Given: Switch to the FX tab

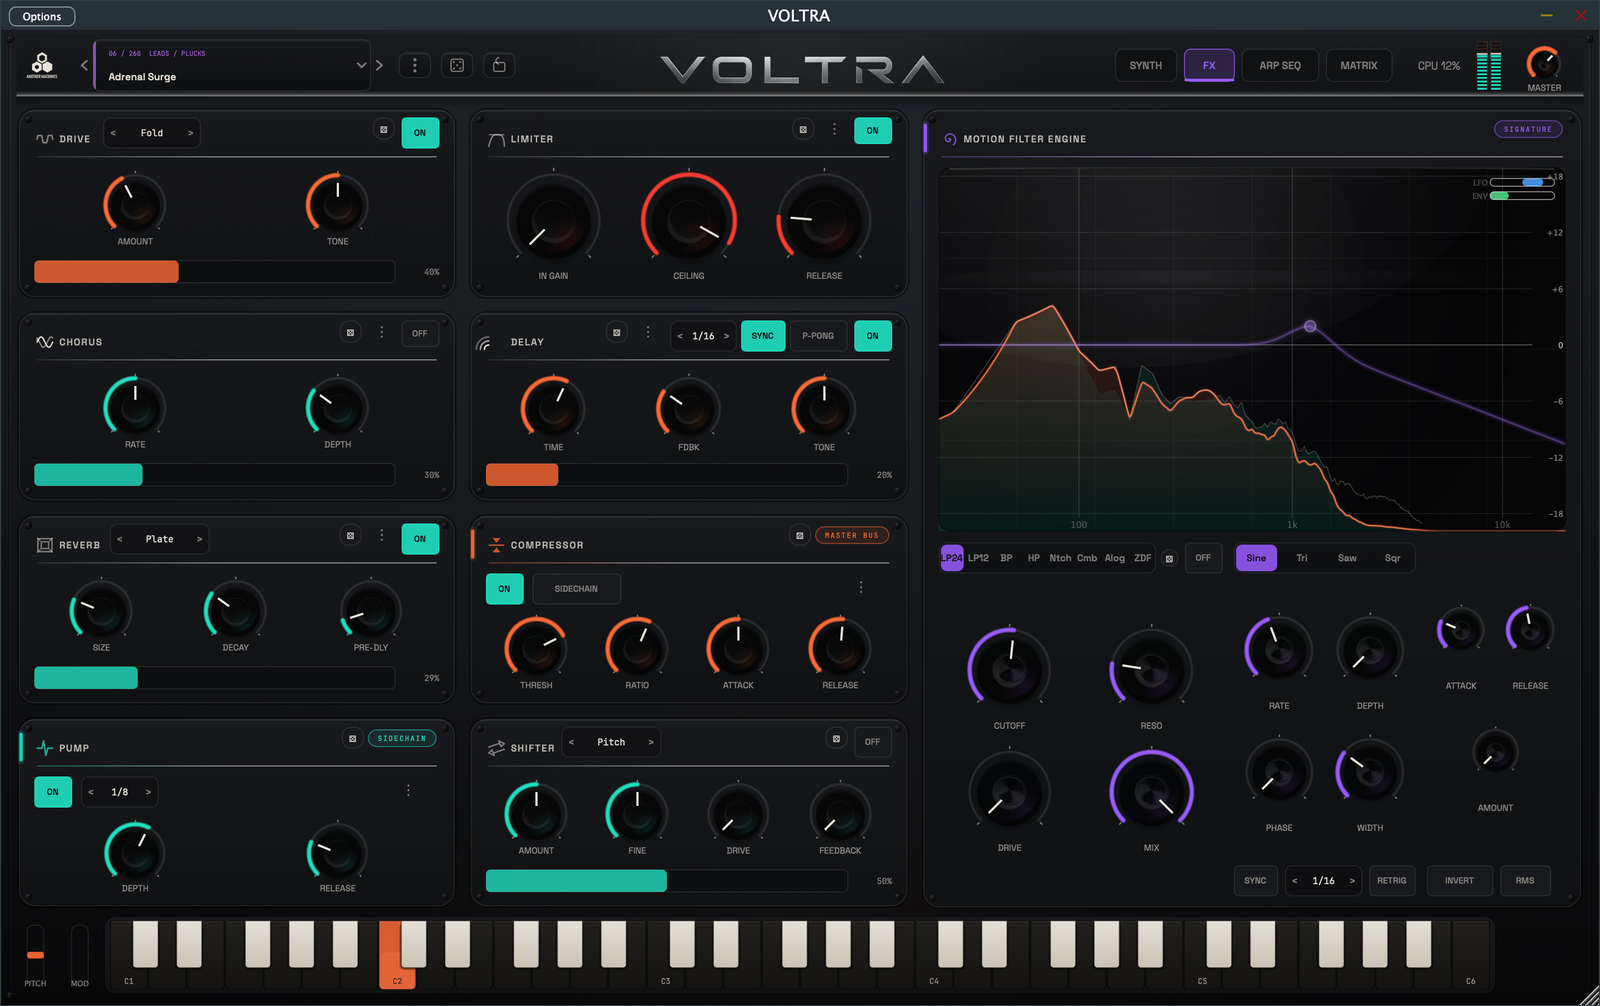Looking at the screenshot, I should coord(1209,65).
